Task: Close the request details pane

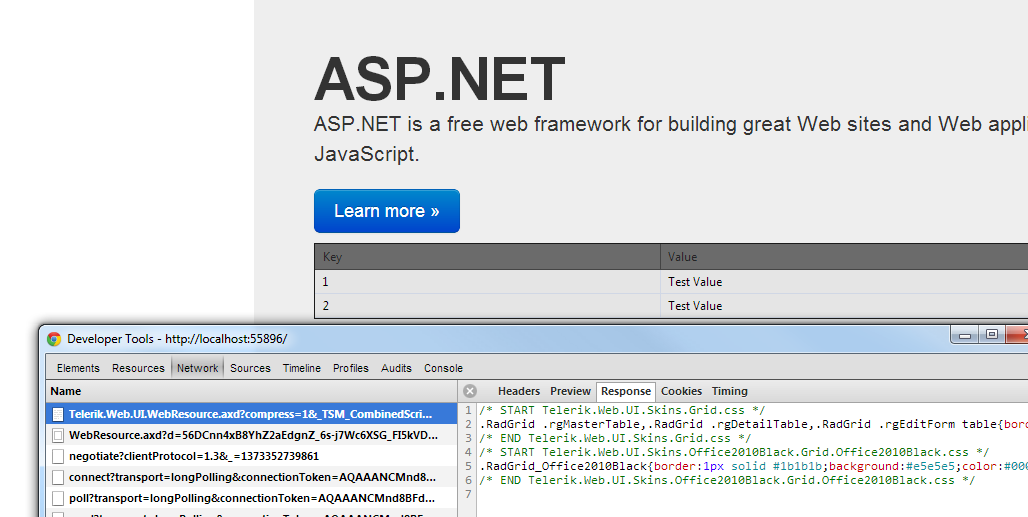Action: (x=470, y=391)
